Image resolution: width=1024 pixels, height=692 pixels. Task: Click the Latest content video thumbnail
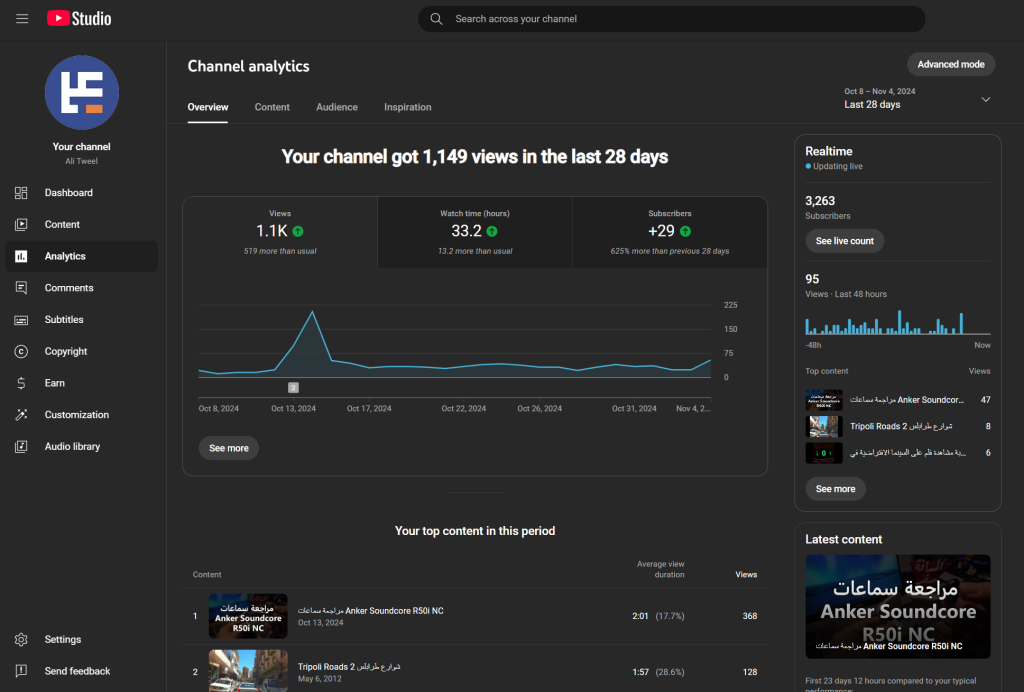(898, 606)
